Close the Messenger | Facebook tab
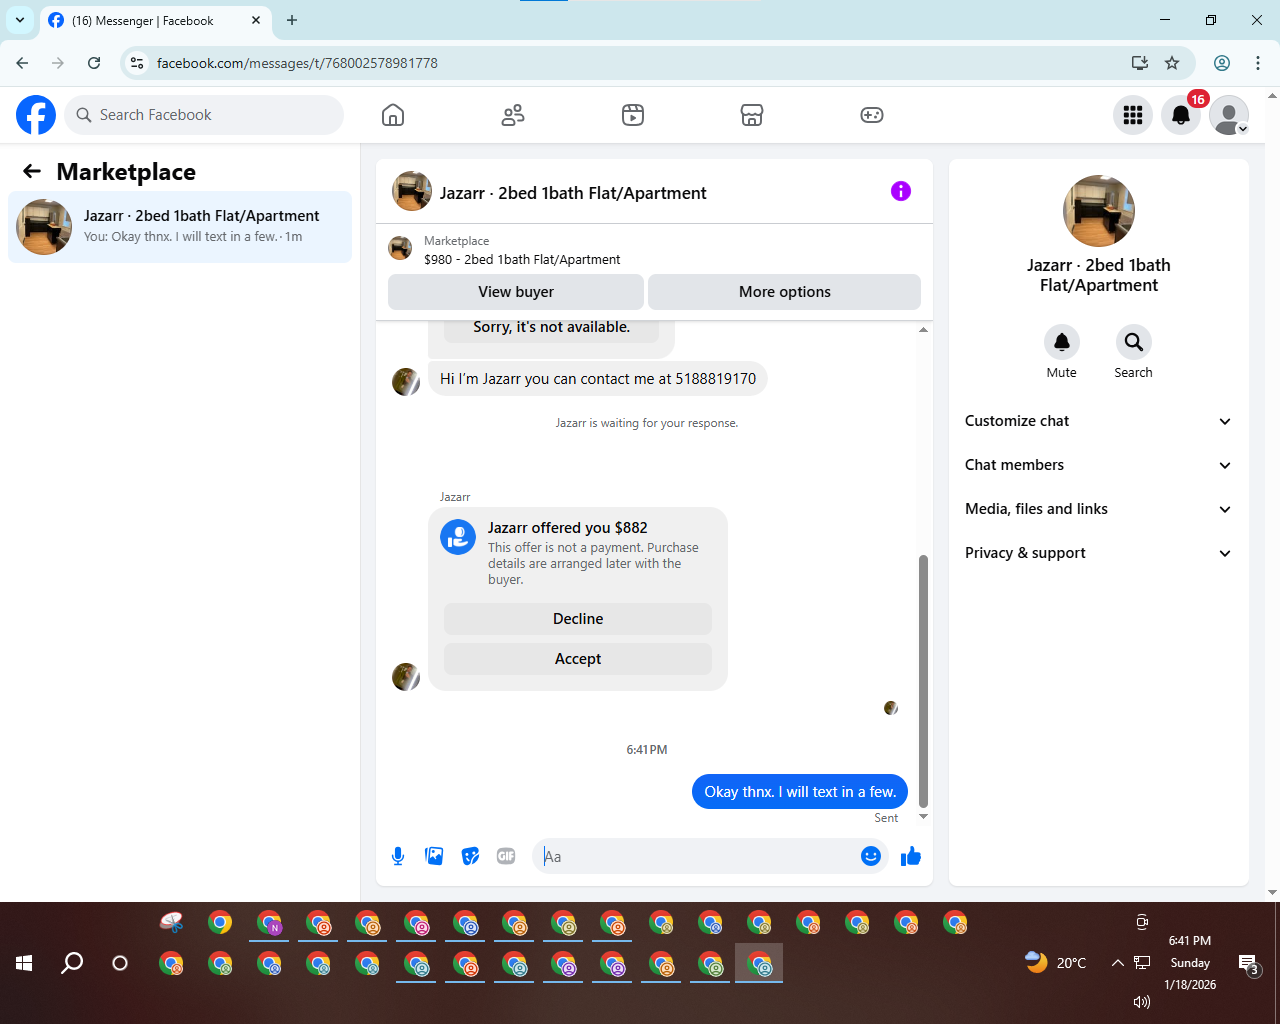This screenshot has height=1024, width=1280. pyautogui.click(x=256, y=20)
